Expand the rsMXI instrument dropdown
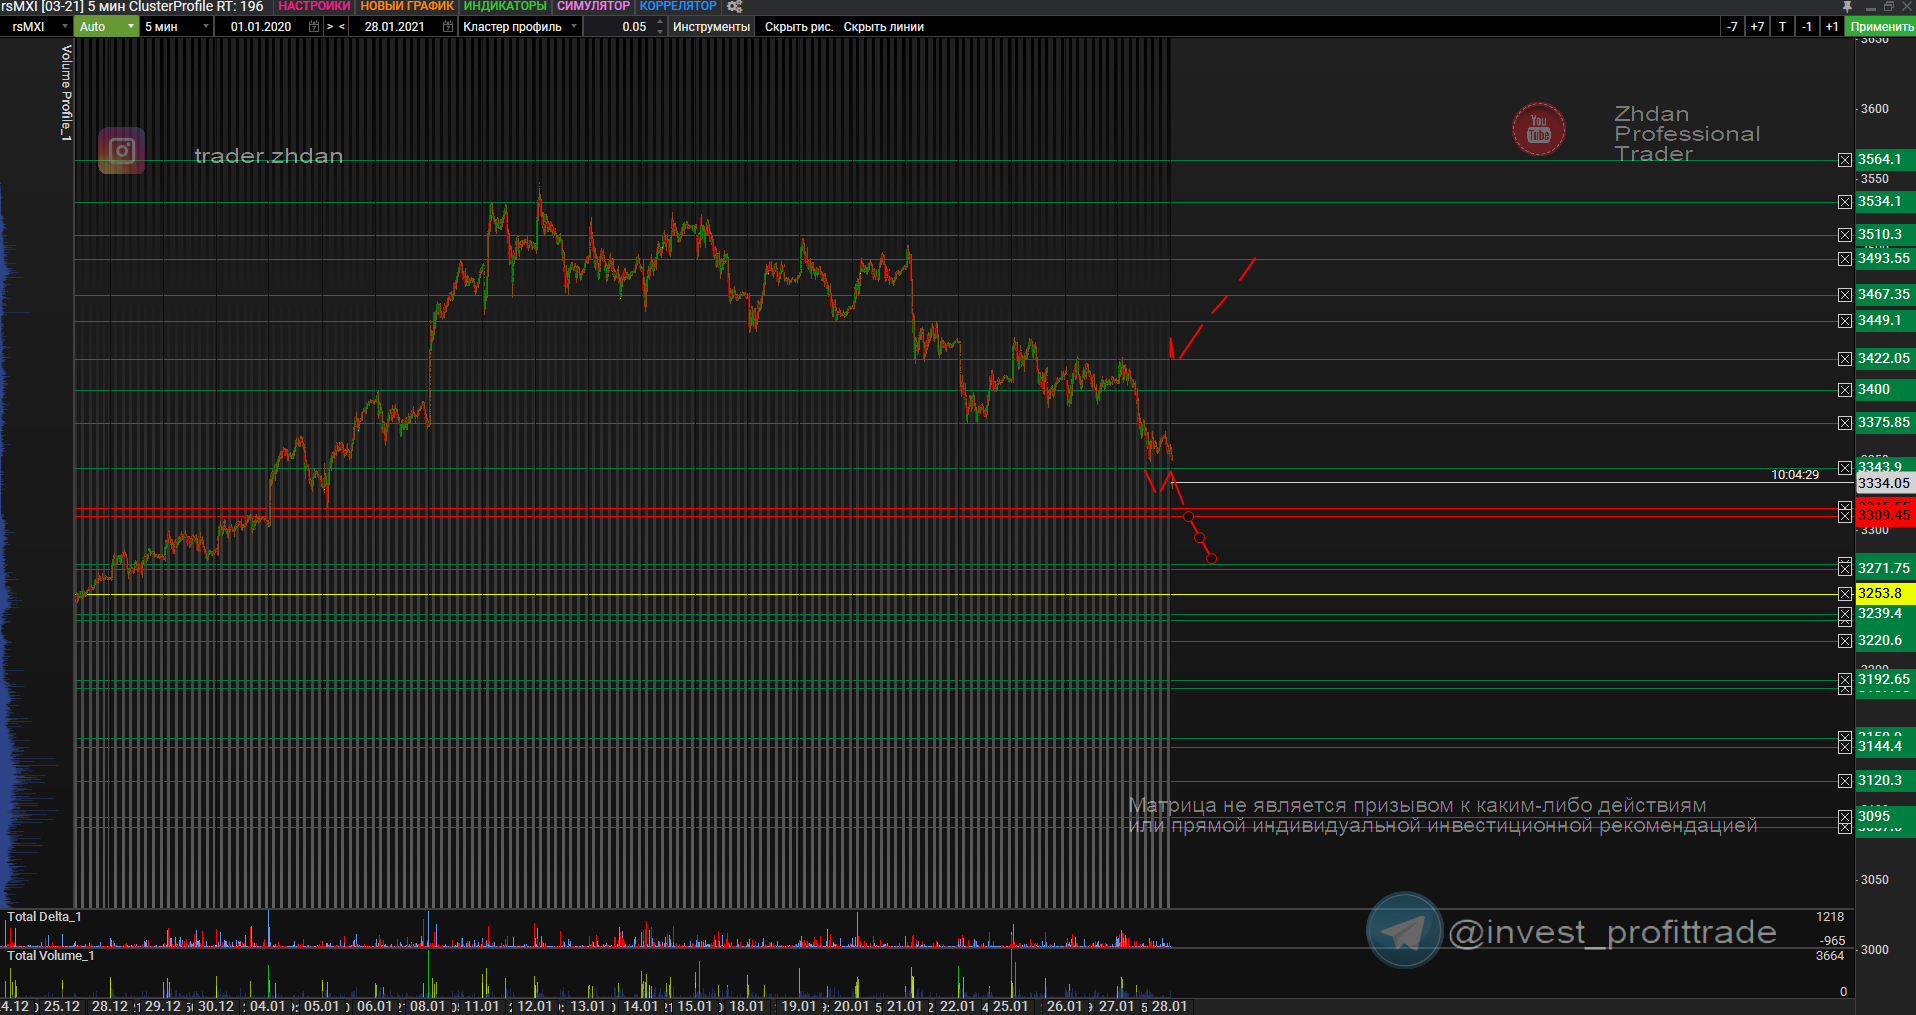The width and height of the screenshot is (1916, 1015). coord(65,27)
